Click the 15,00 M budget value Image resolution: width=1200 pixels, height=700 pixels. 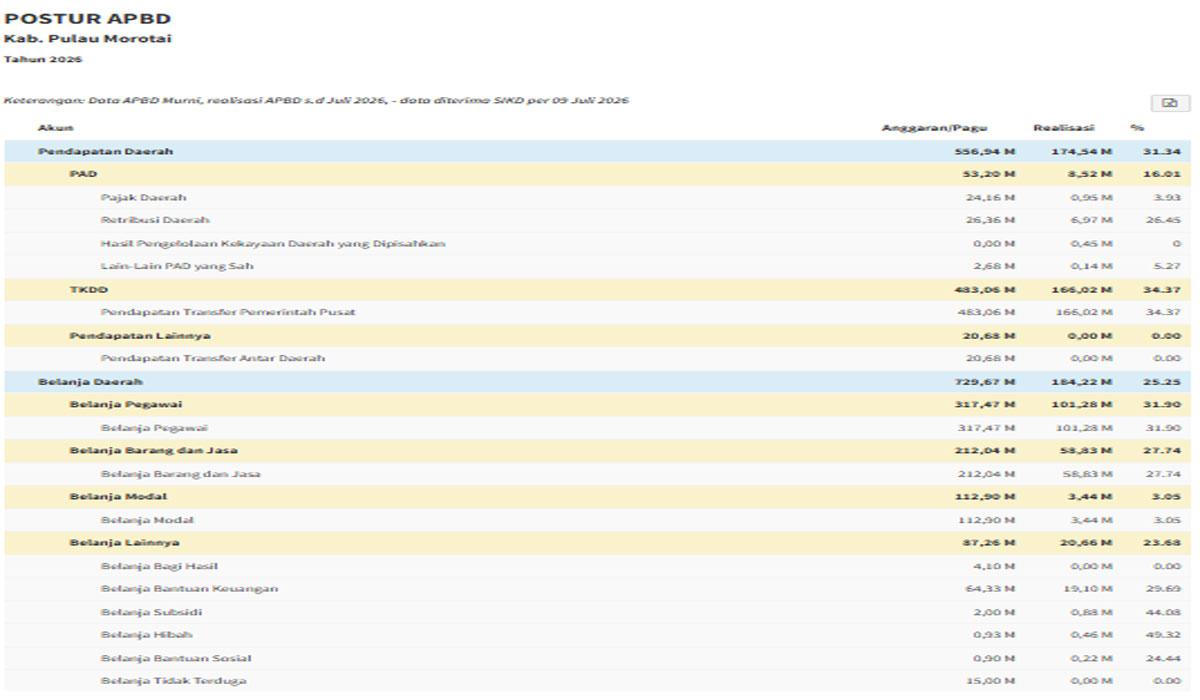point(988,680)
